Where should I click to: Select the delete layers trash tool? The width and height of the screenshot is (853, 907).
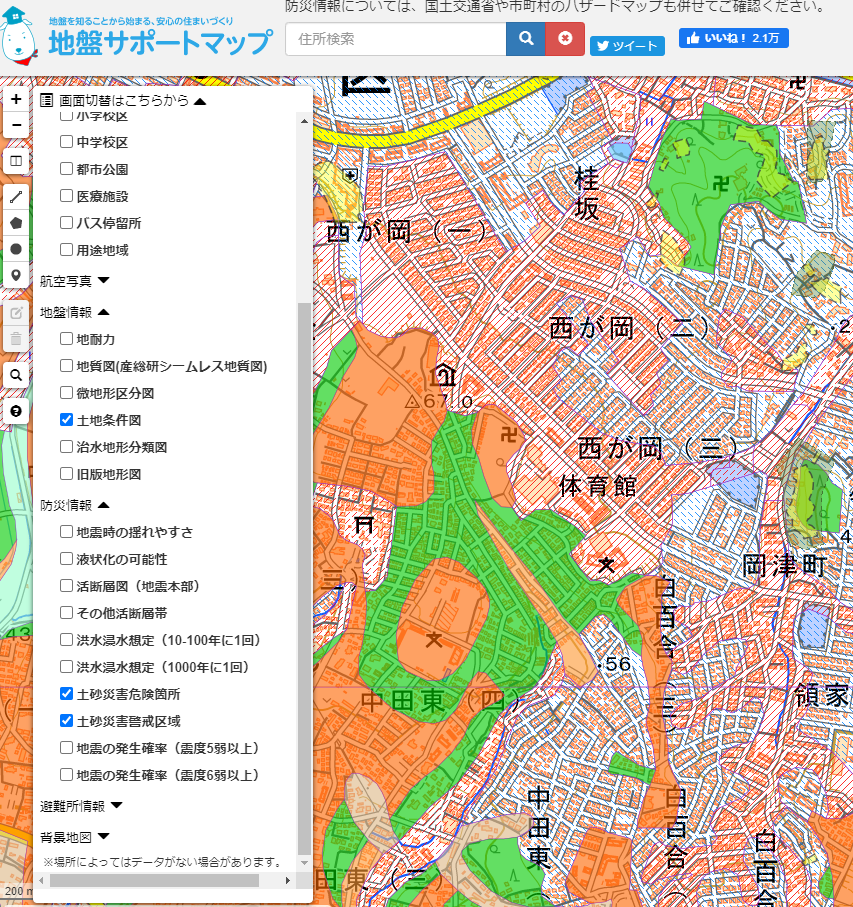pyautogui.click(x=16, y=339)
